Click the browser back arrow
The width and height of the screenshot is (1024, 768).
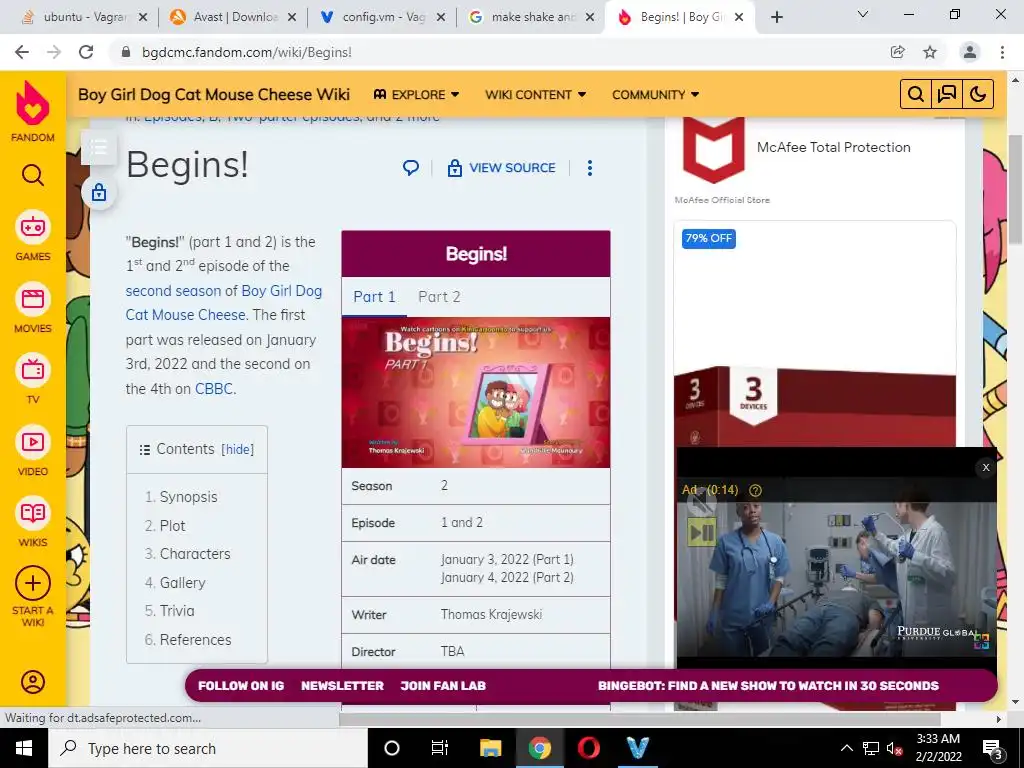(22, 52)
